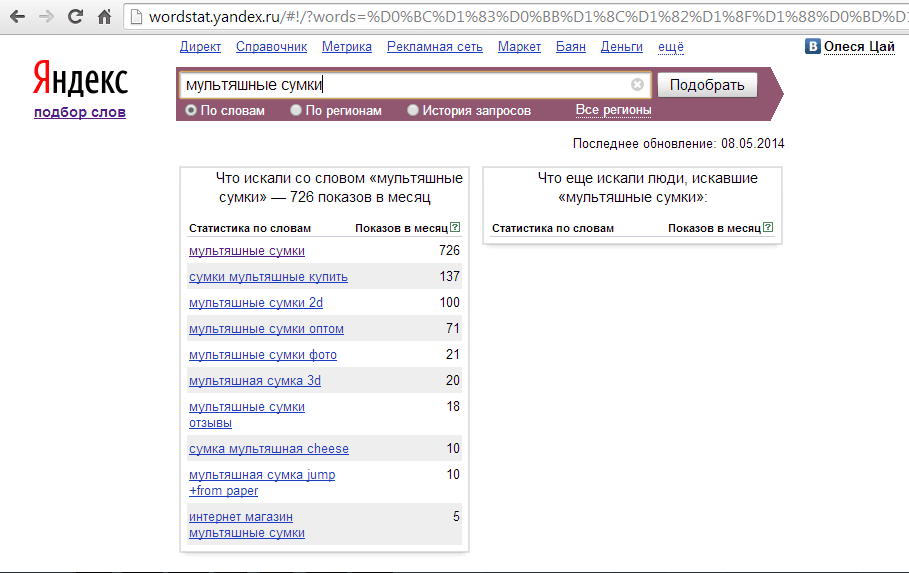Image resolution: width=909 pixels, height=573 pixels.
Task: Open the Маркет service link
Action: [x=519, y=47]
